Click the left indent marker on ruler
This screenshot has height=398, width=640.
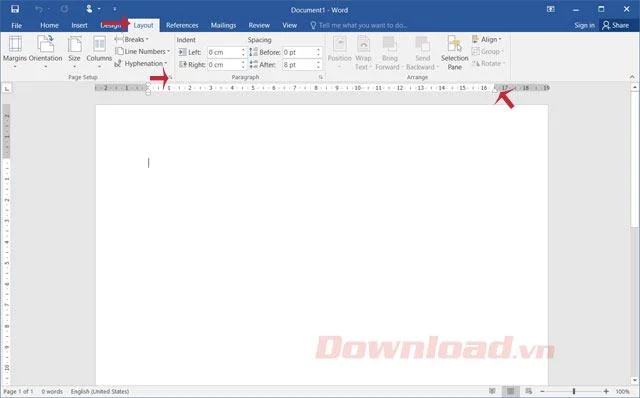tap(148, 93)
